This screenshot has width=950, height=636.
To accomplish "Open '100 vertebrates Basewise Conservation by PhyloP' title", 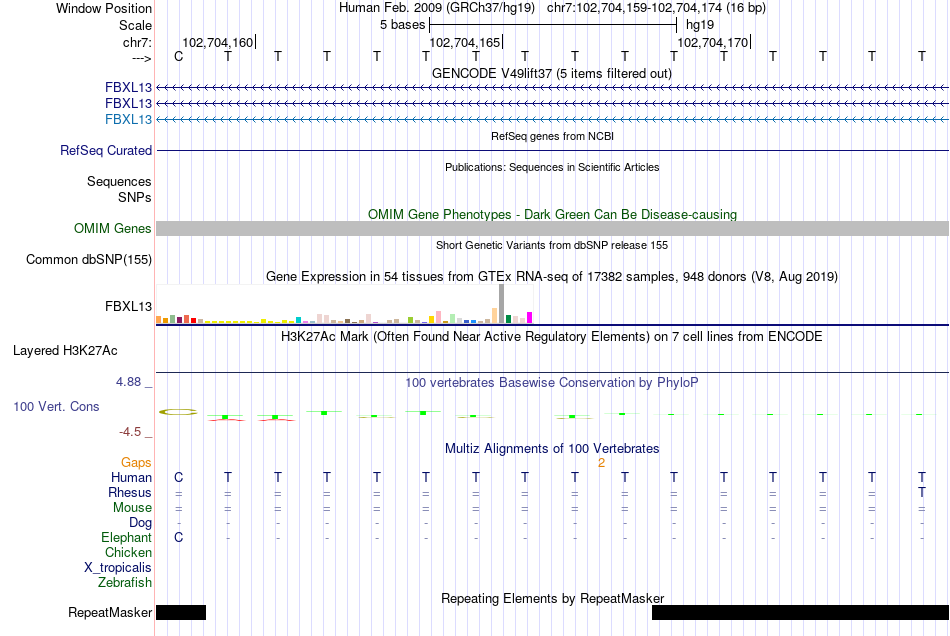I will (x=552, y=383).
